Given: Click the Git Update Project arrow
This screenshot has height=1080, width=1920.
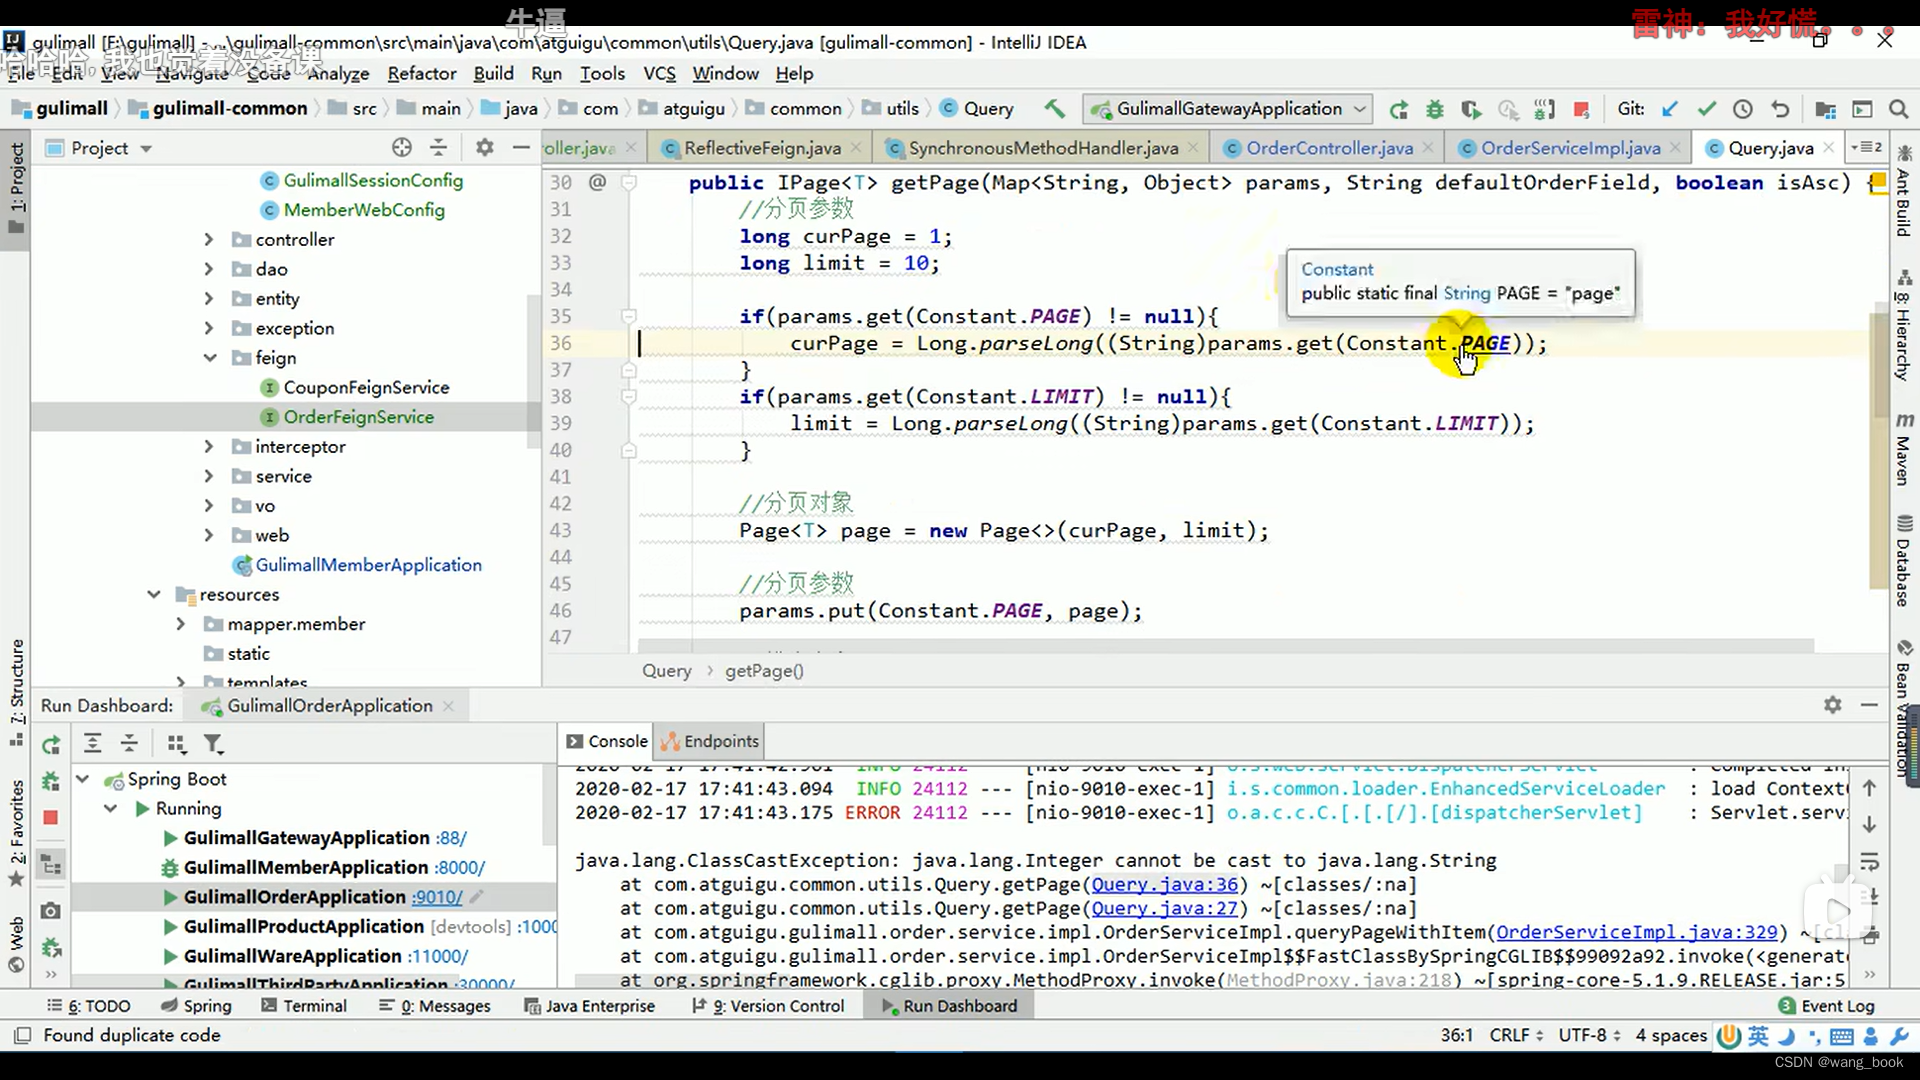Looking at the screenshot, I should point(1670,109).
